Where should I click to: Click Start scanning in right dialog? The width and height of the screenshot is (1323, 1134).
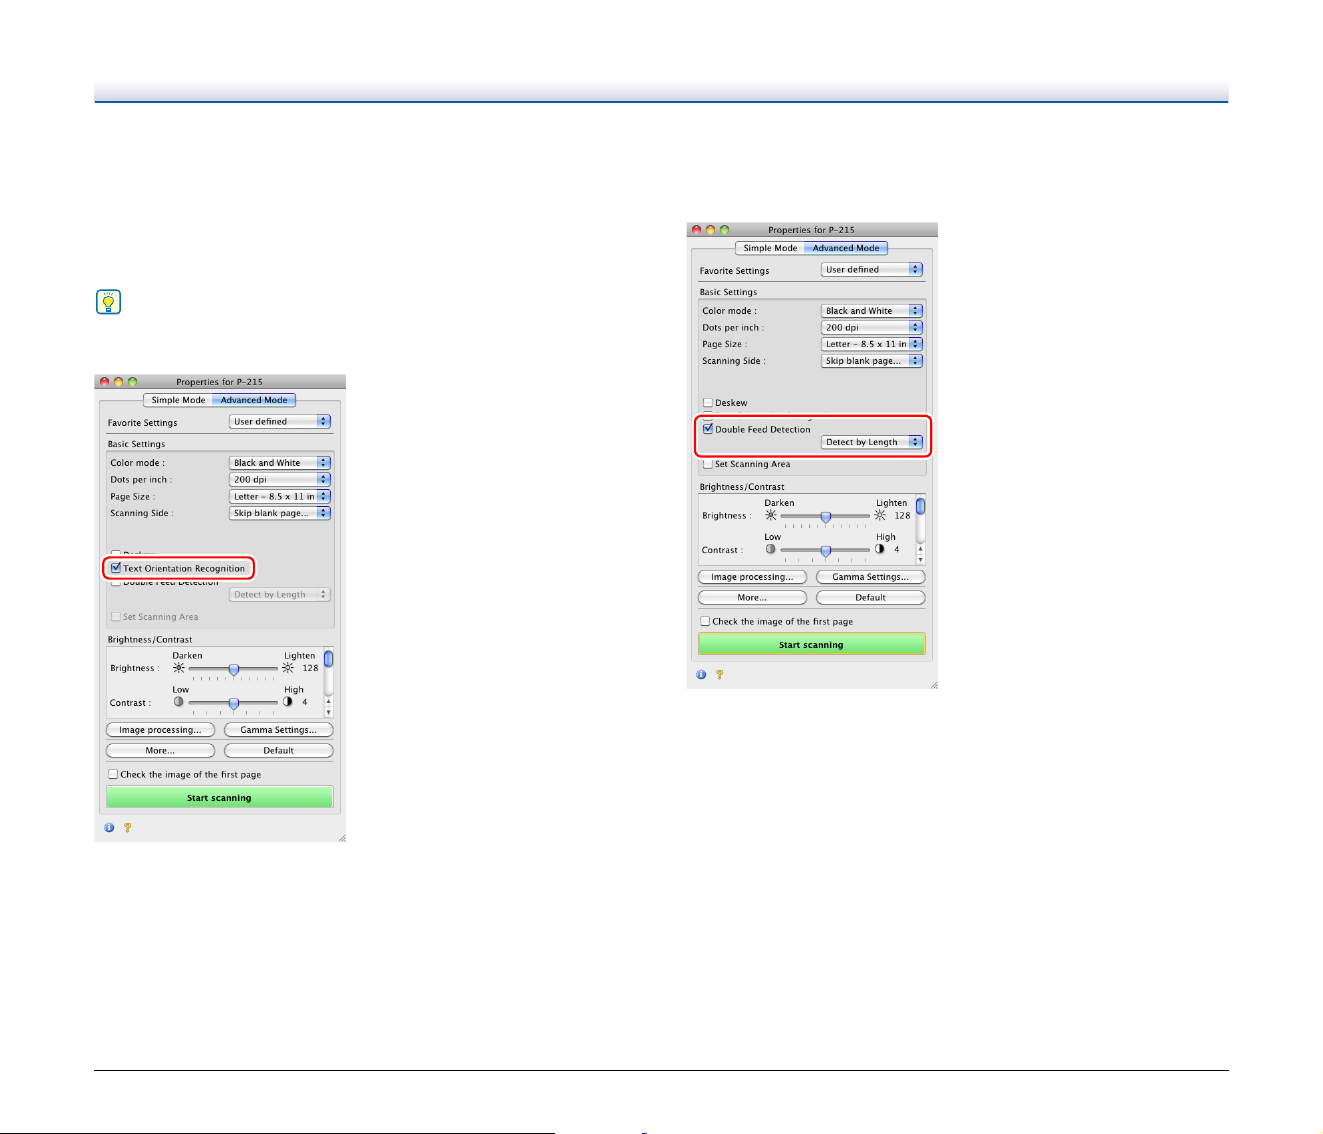pos(811,645)
